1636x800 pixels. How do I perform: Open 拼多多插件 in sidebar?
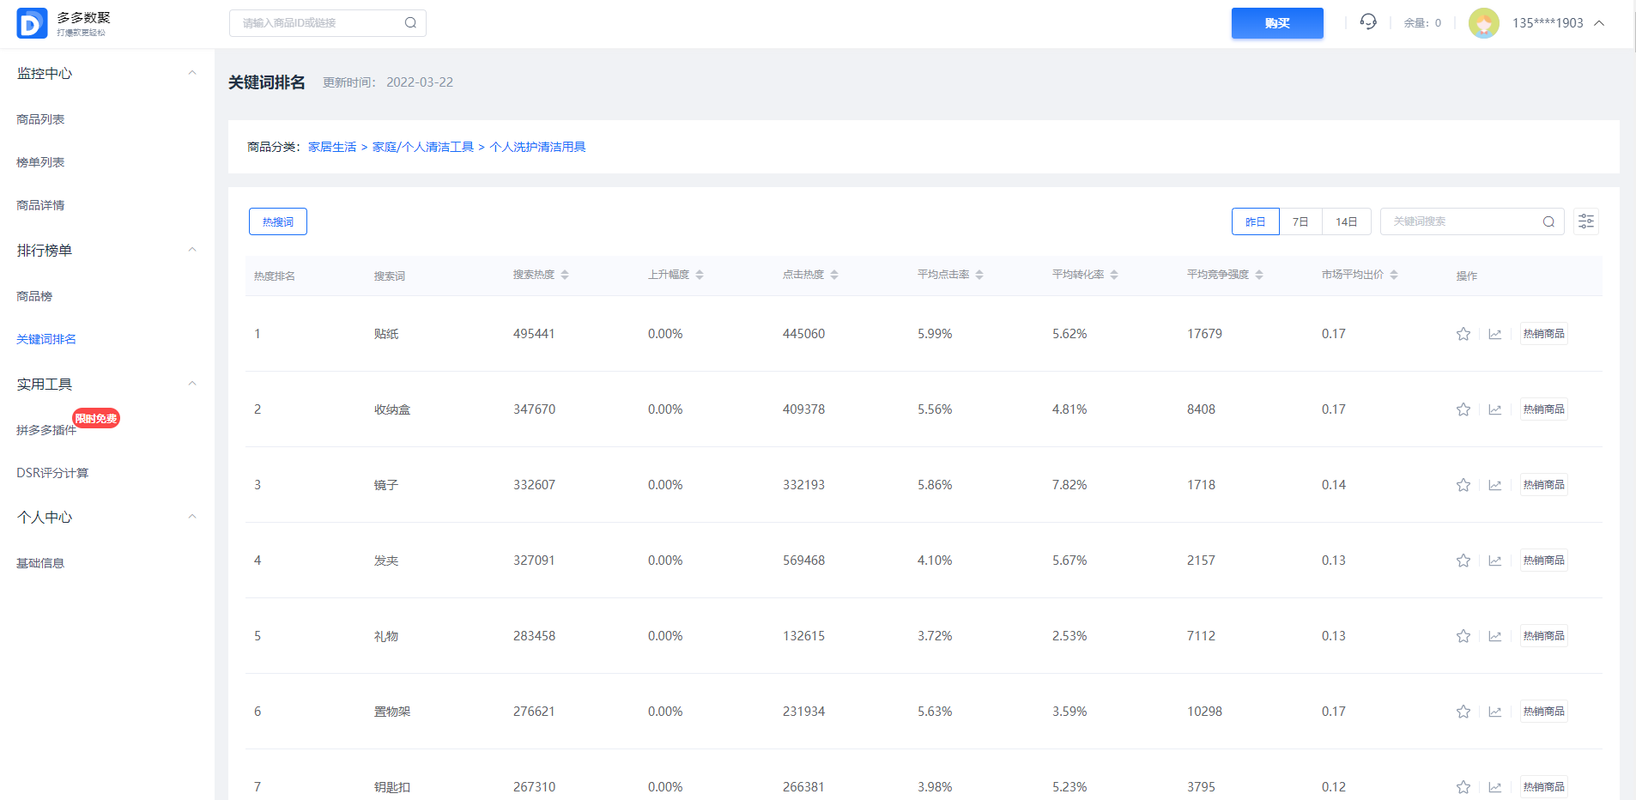point(47,430)
